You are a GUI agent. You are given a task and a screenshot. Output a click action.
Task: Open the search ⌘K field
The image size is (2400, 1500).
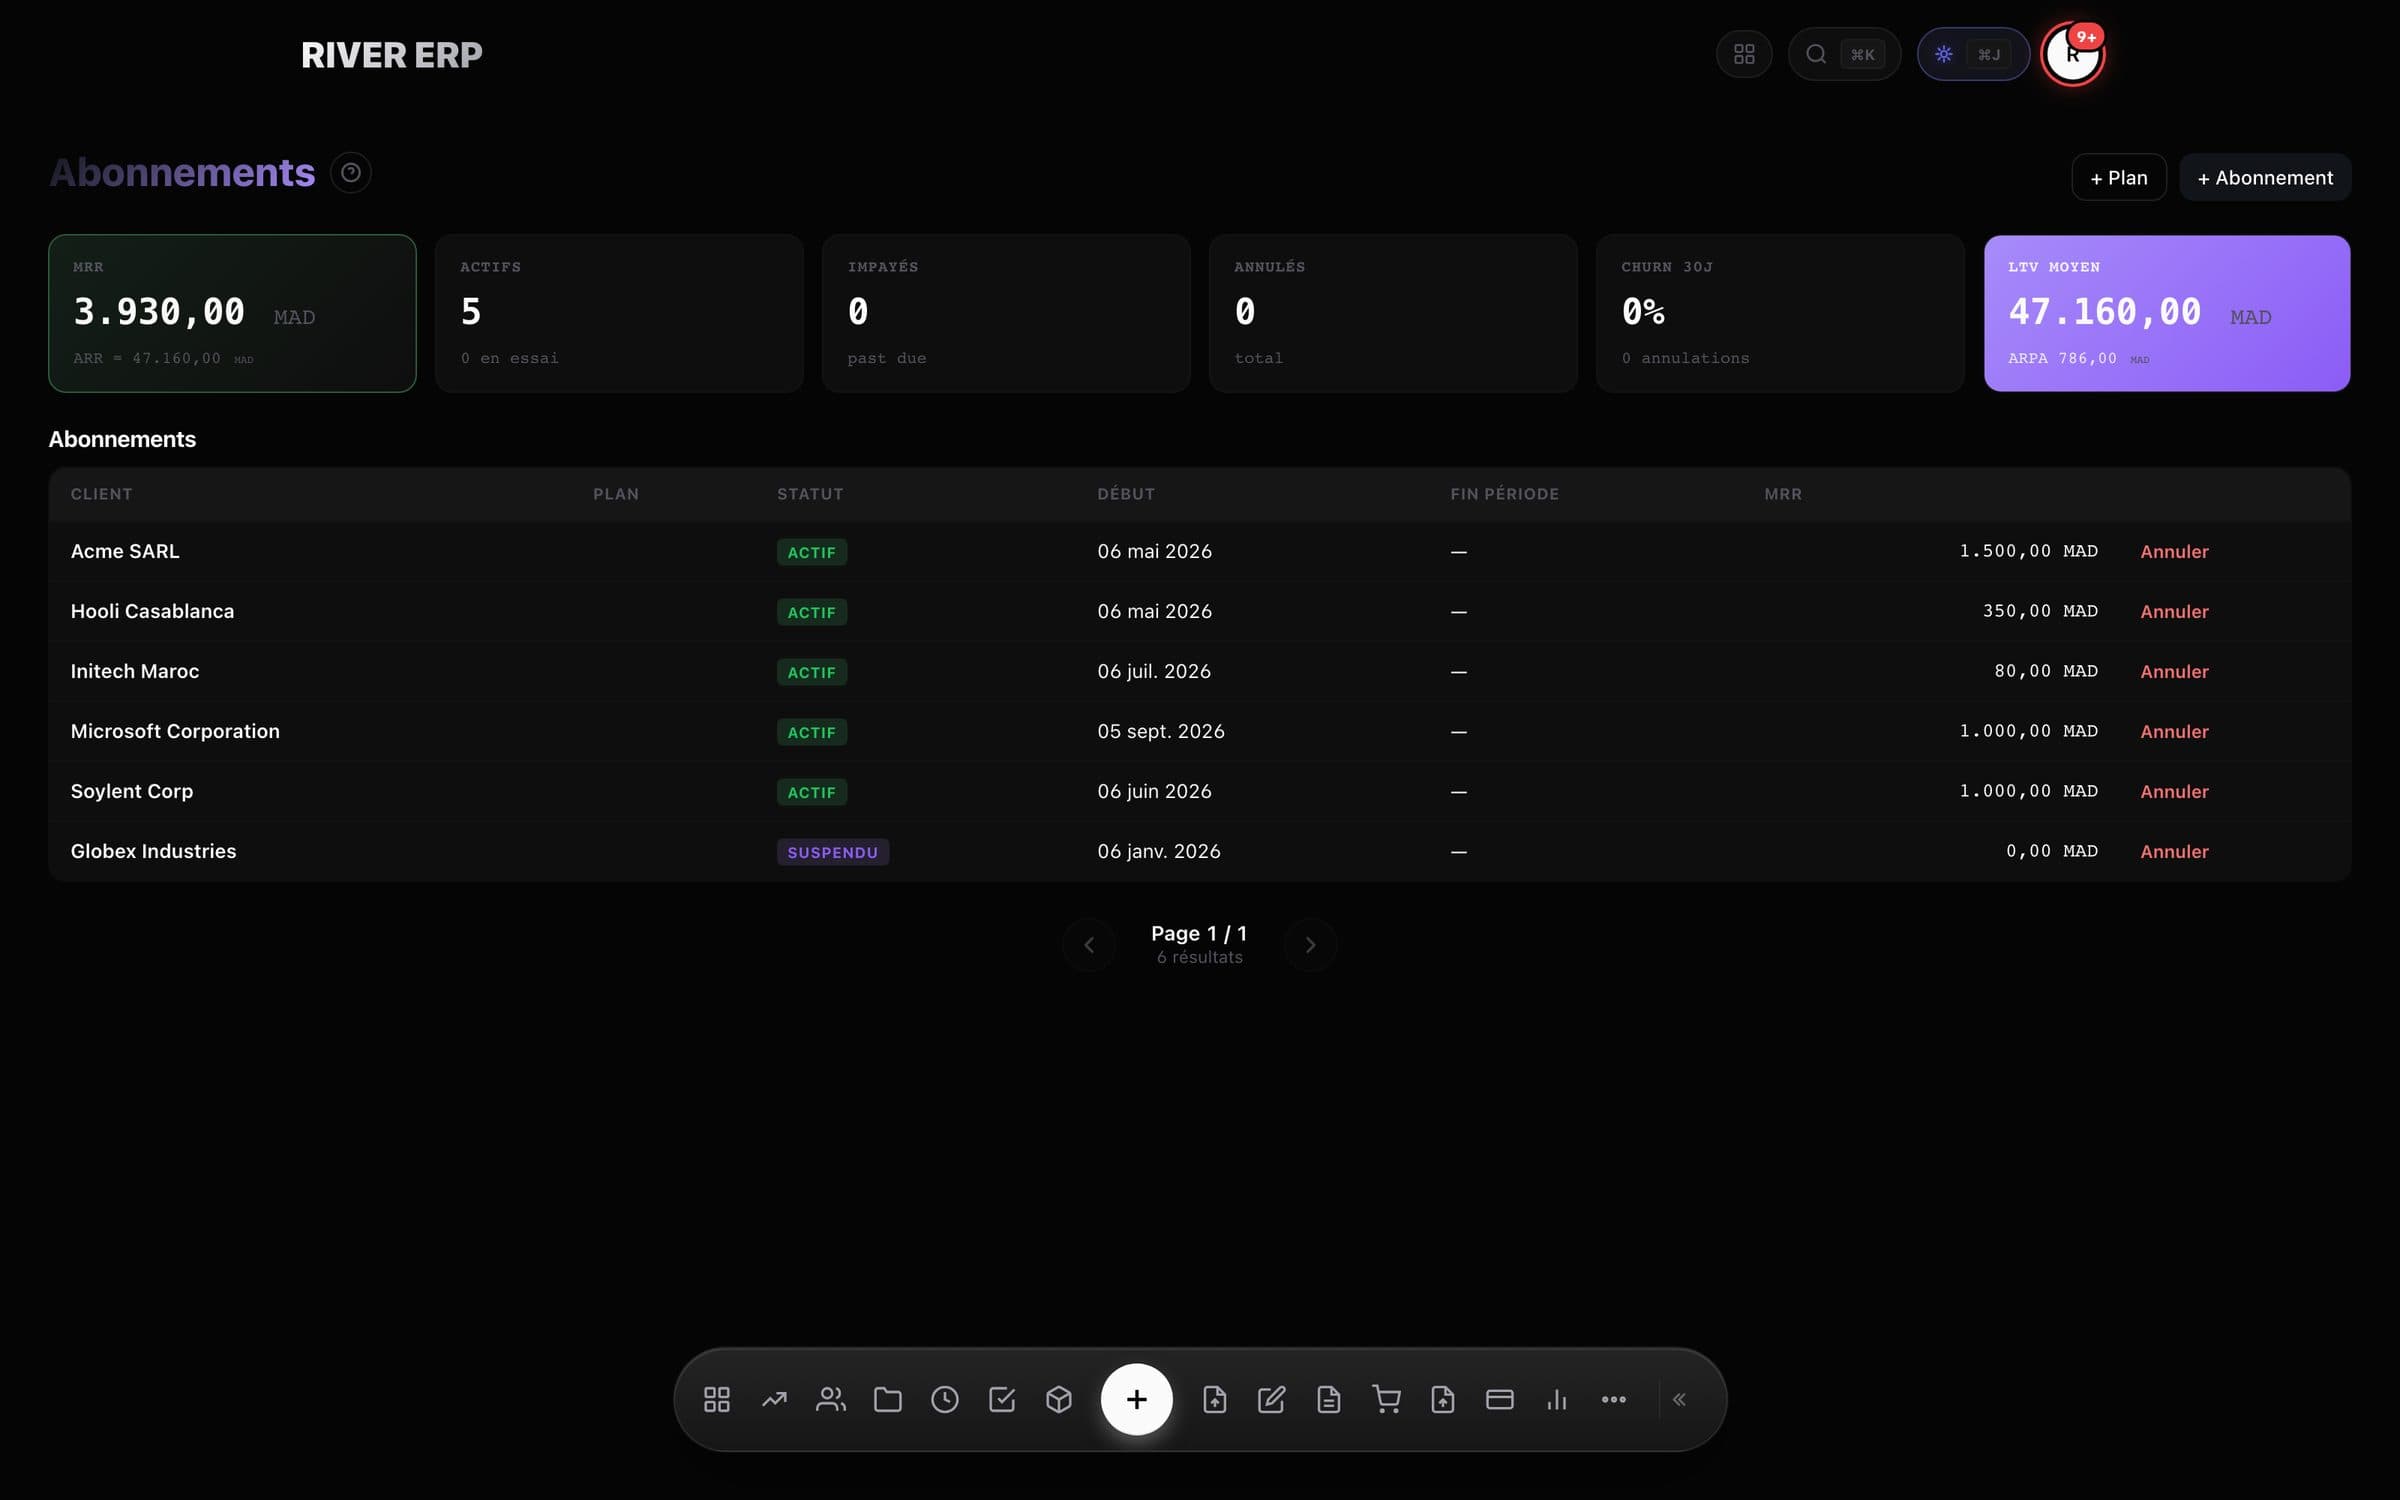click(1844, 54)
